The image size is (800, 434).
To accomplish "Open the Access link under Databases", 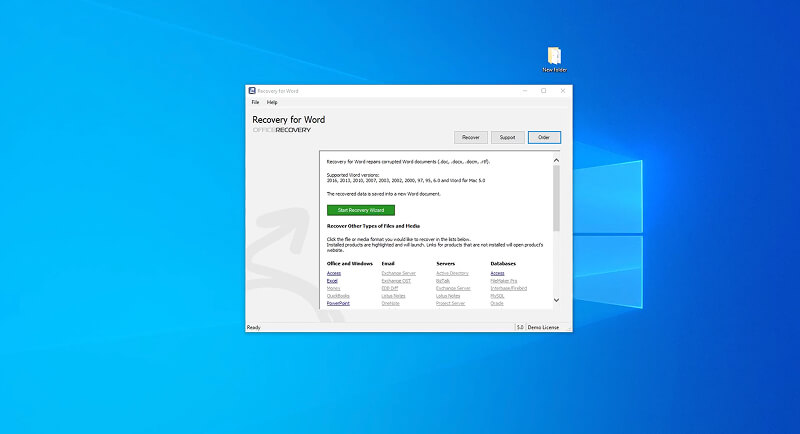I will pos(497,273).
